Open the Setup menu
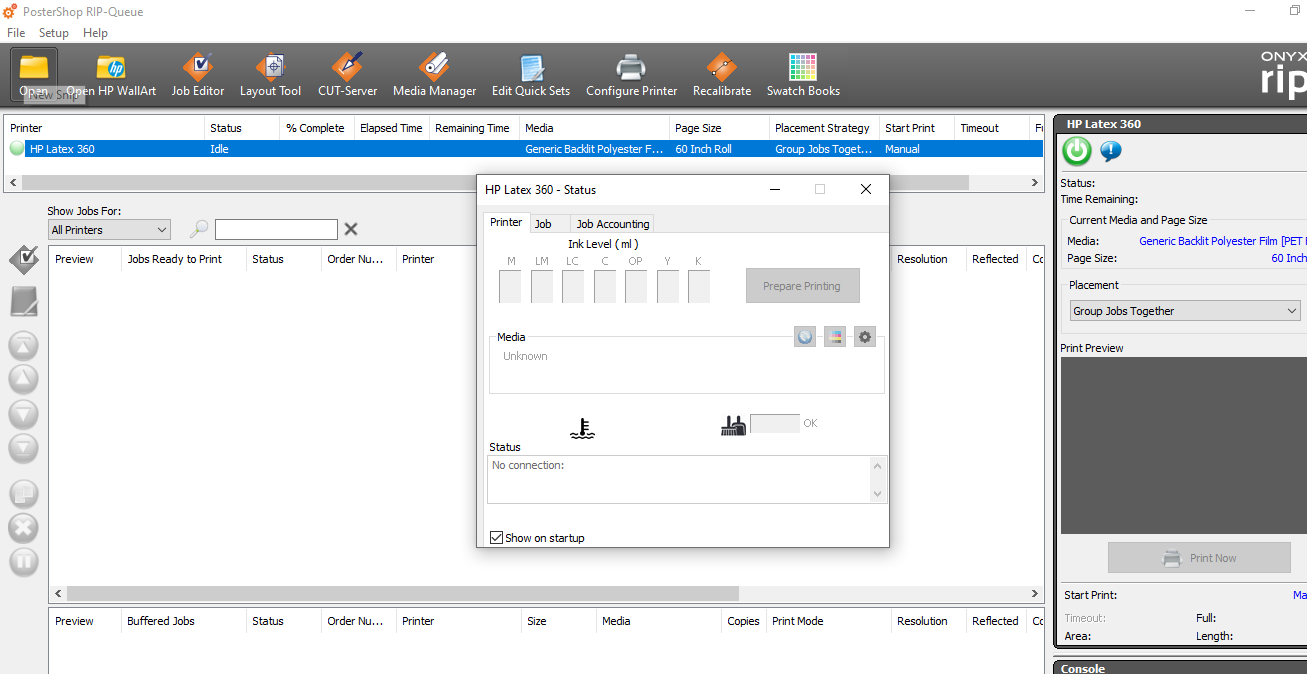This screenshot has width=1307, height=674. pyautogui.click(x=54, y=33)
